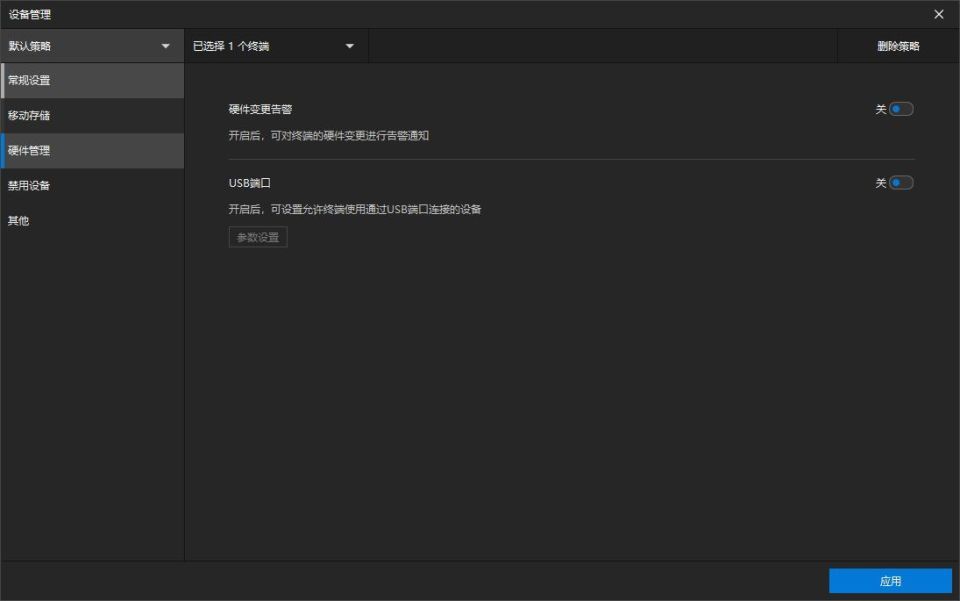
Task: Open the 默认策略 policy dropdown
Action: coord(92,46)
